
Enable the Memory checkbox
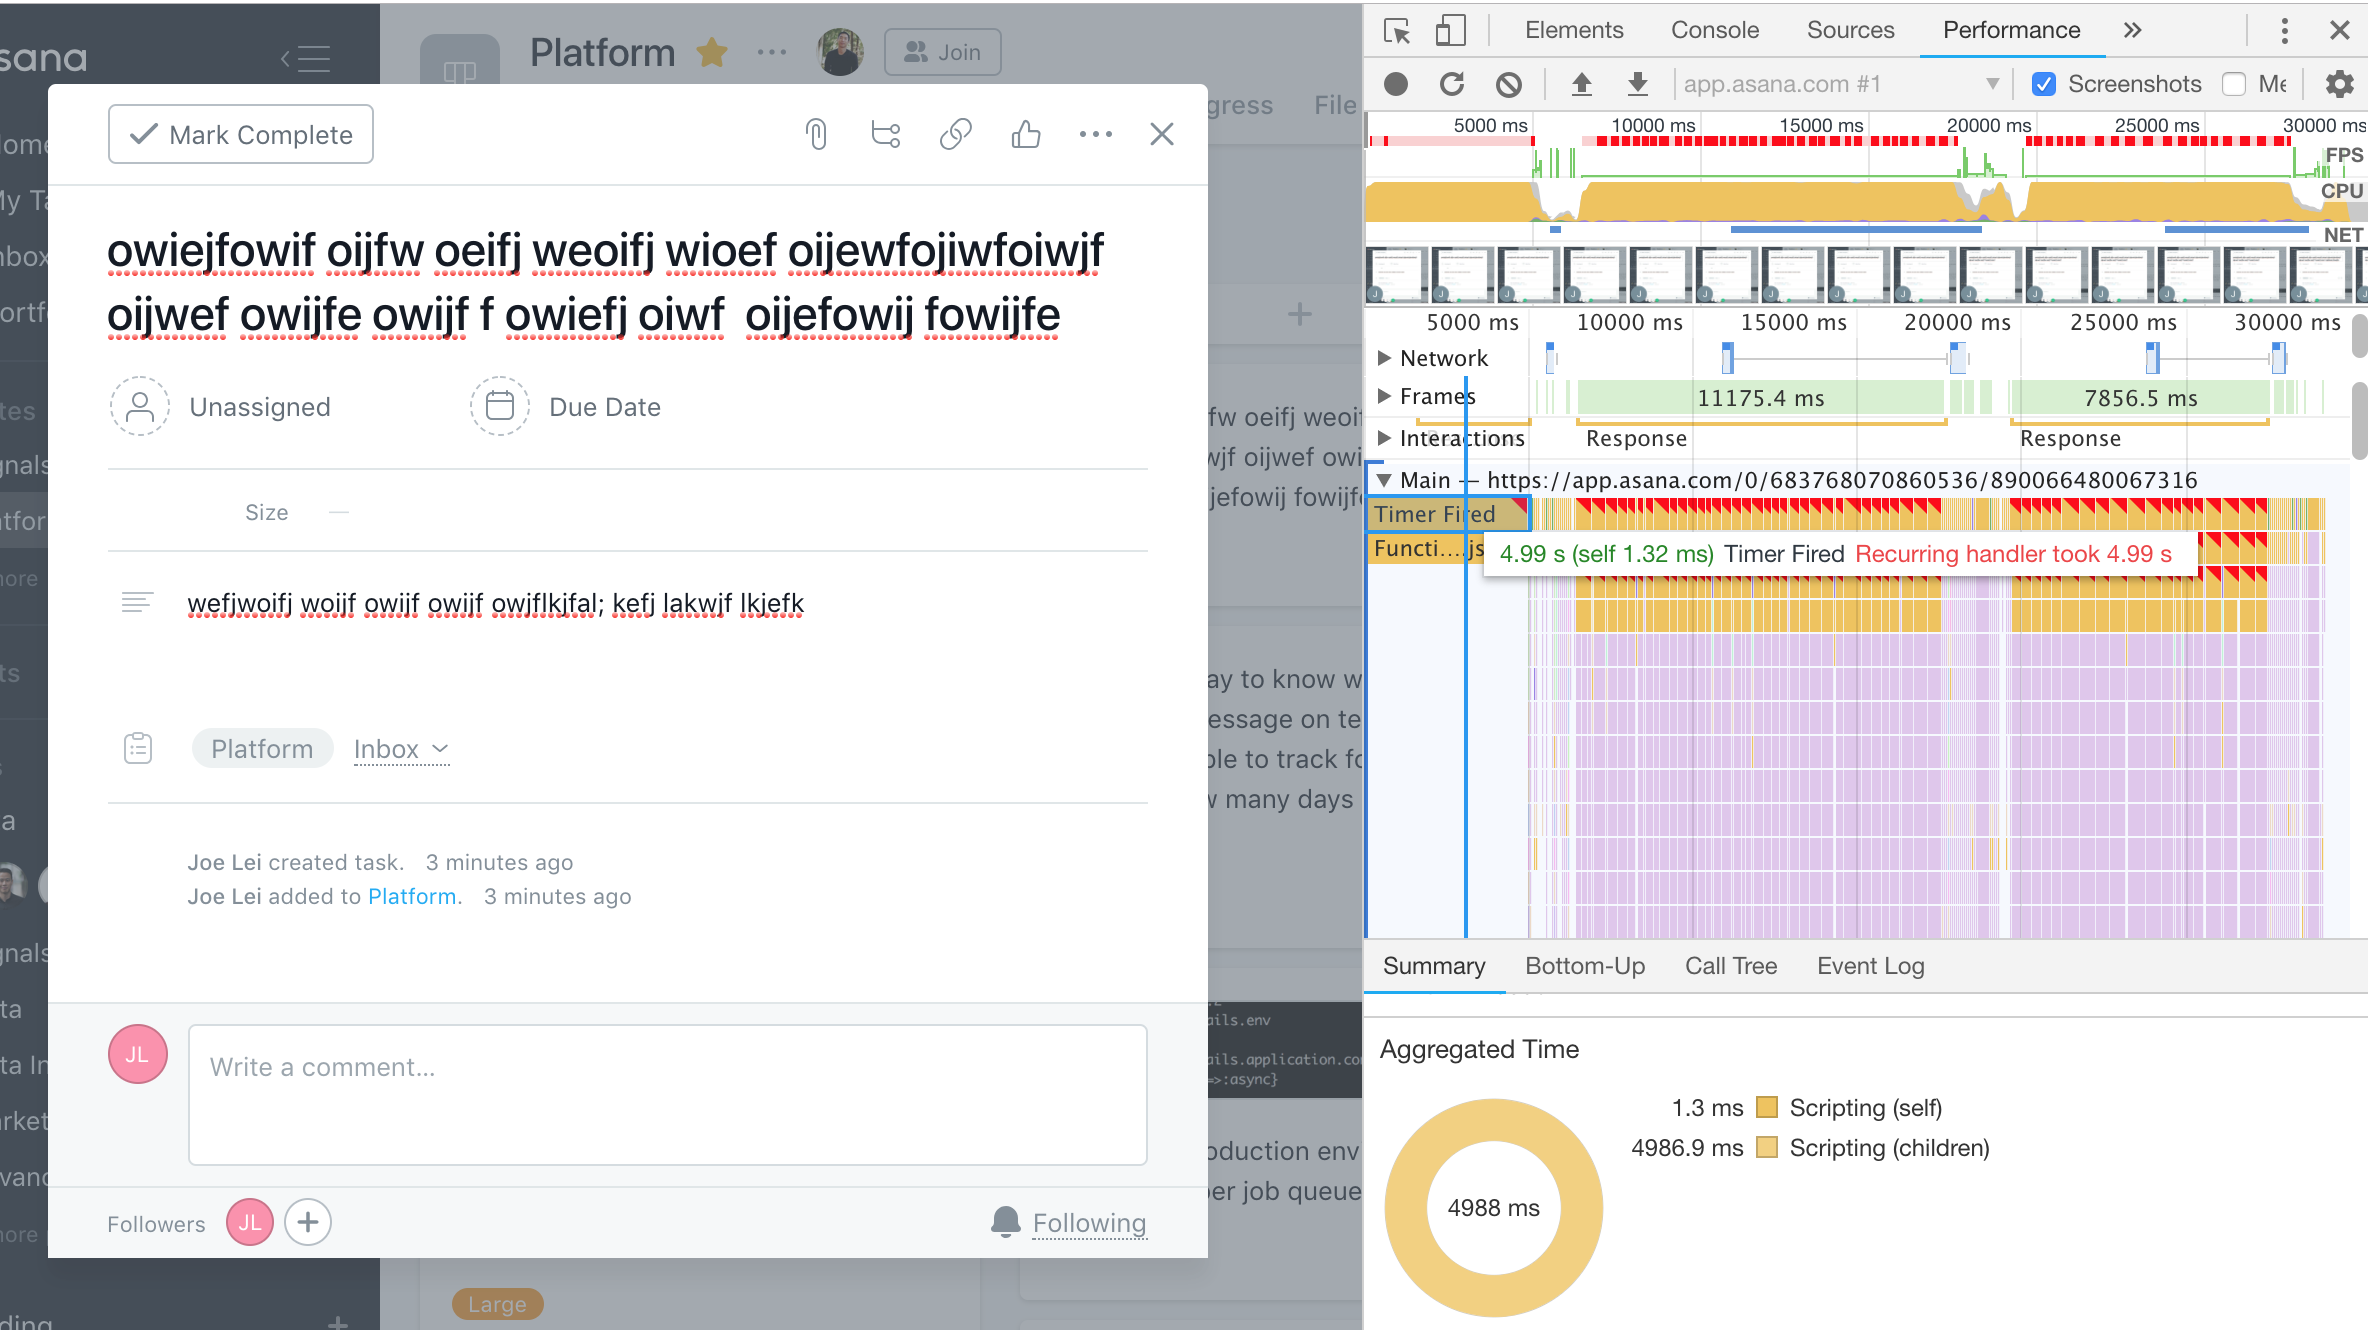(x=2234, y=84)
